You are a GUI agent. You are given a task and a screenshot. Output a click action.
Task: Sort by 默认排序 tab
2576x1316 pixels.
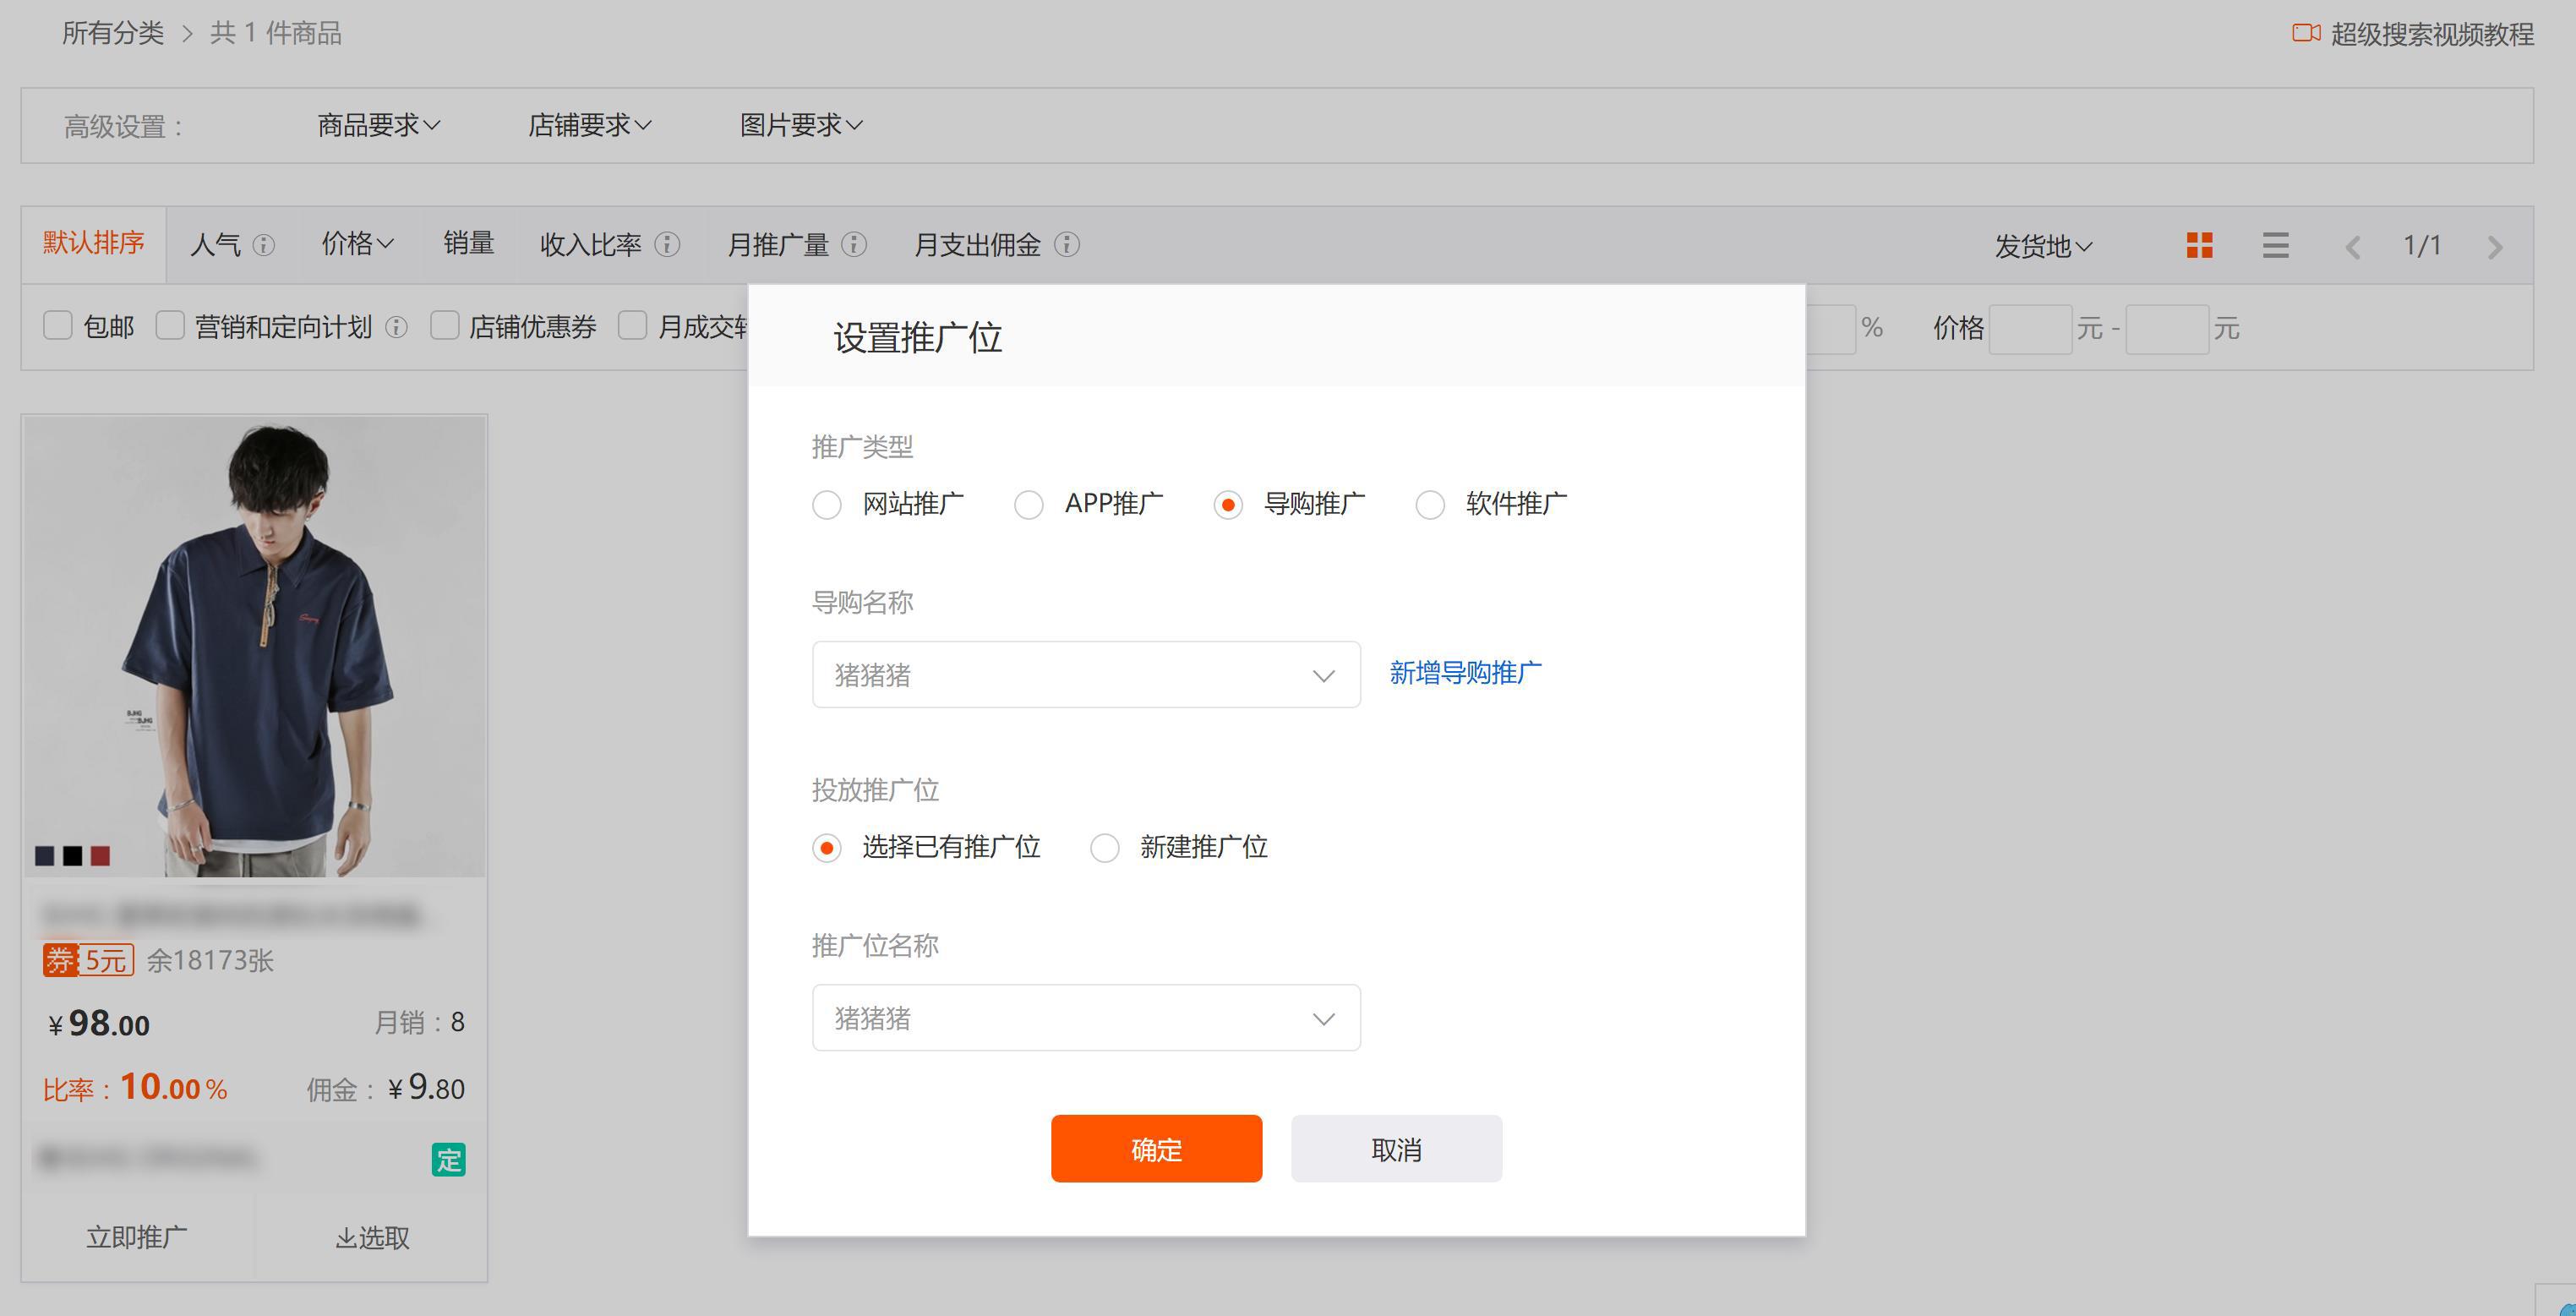click(x=94, y=243)
